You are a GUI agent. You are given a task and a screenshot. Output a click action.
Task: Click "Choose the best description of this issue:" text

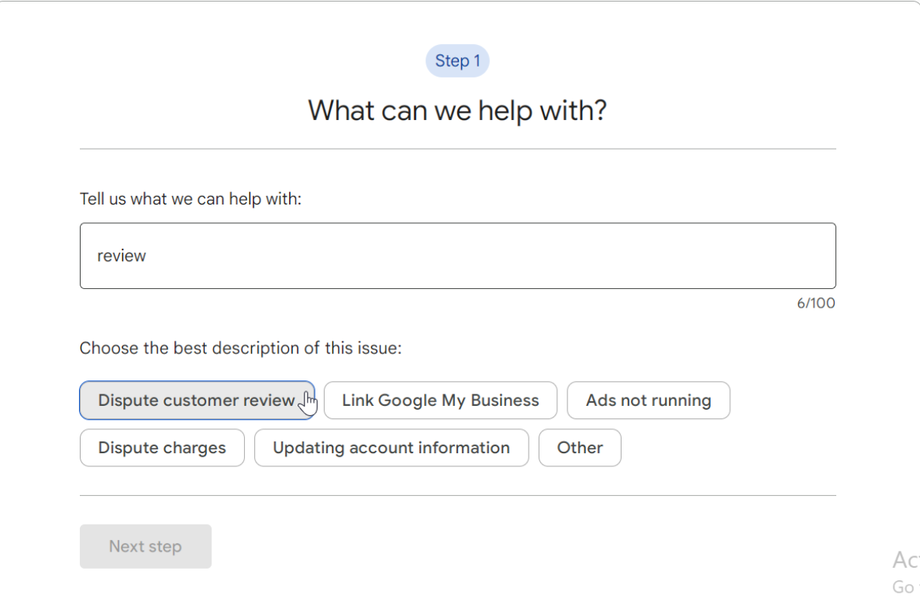pyautogui.click(x=240, y=348)
